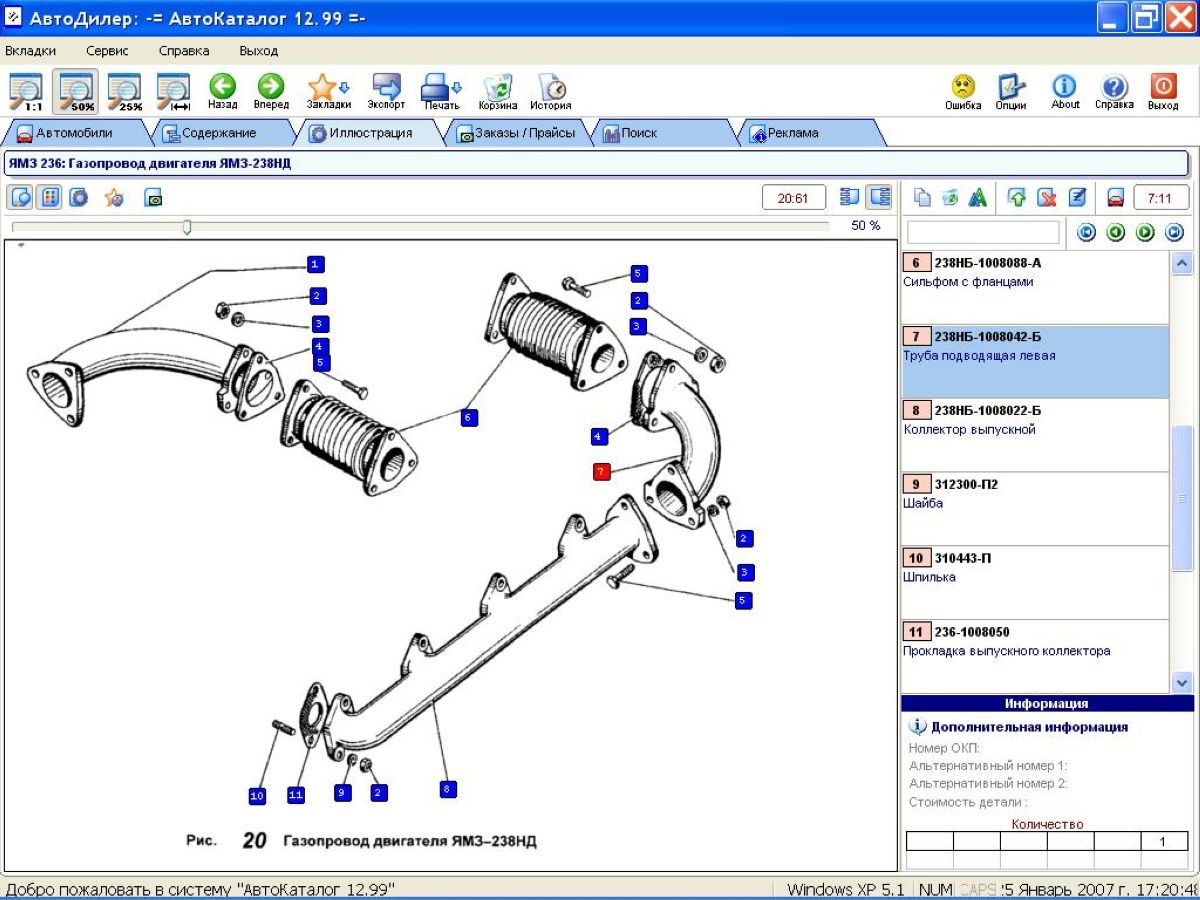The height and width of the screenshot is (900, 1200).
Task: Click the red X delete icon in parts toolbar
Action: pos(1047,198)
